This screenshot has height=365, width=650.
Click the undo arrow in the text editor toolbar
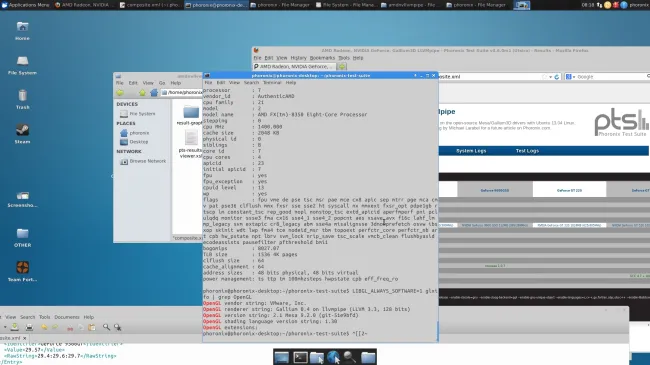[44, 327]
